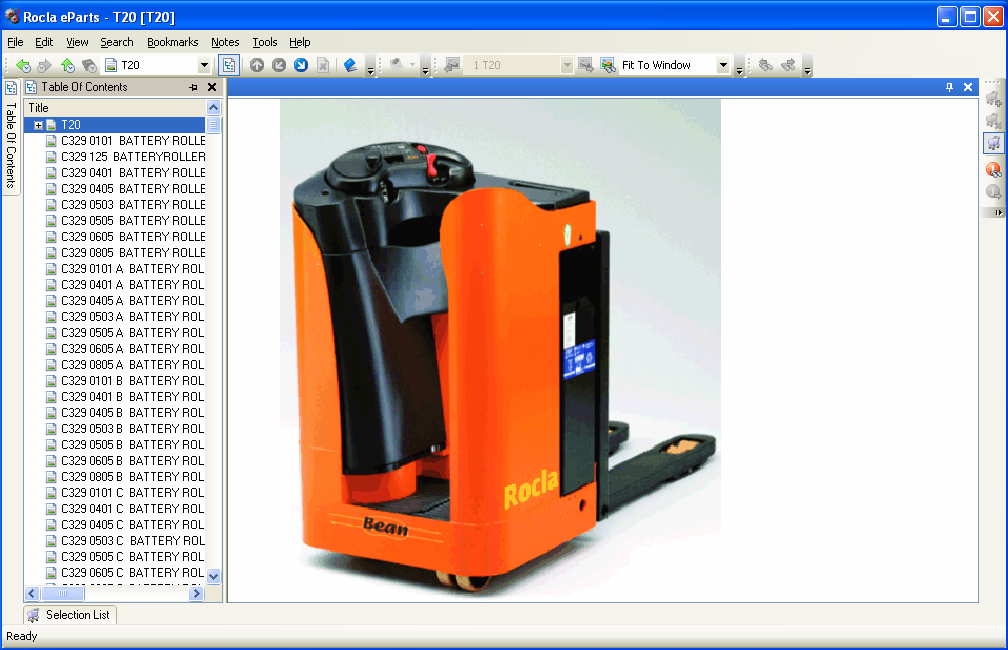Click the right-pointing binoculars search icon
This screenshot has height=650, width=1008.
click(788, 65)
